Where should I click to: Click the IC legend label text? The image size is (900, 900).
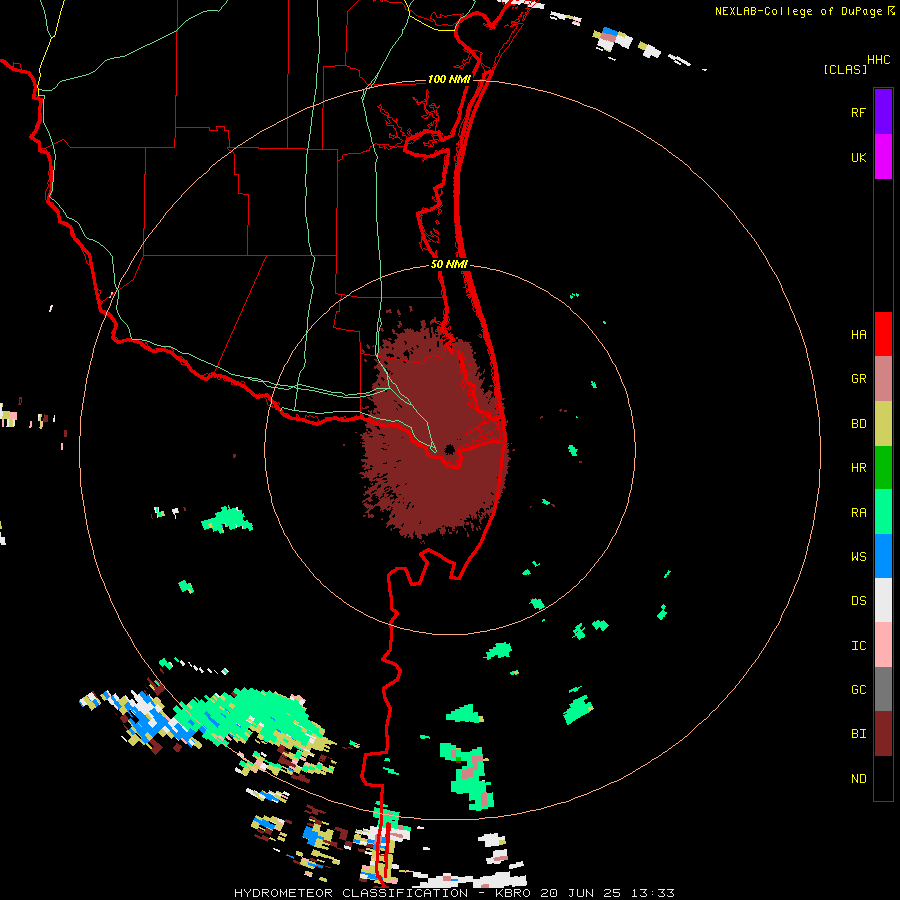[858, 645]
